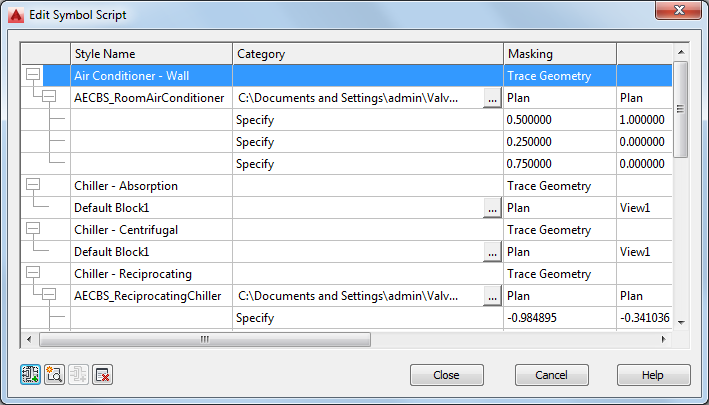Image resolution: width=709 pixels, height=405 pixels.
Task: Click ellipsis button for Chiller - Centrifugal Default Block1
Action: coord(491,252)
